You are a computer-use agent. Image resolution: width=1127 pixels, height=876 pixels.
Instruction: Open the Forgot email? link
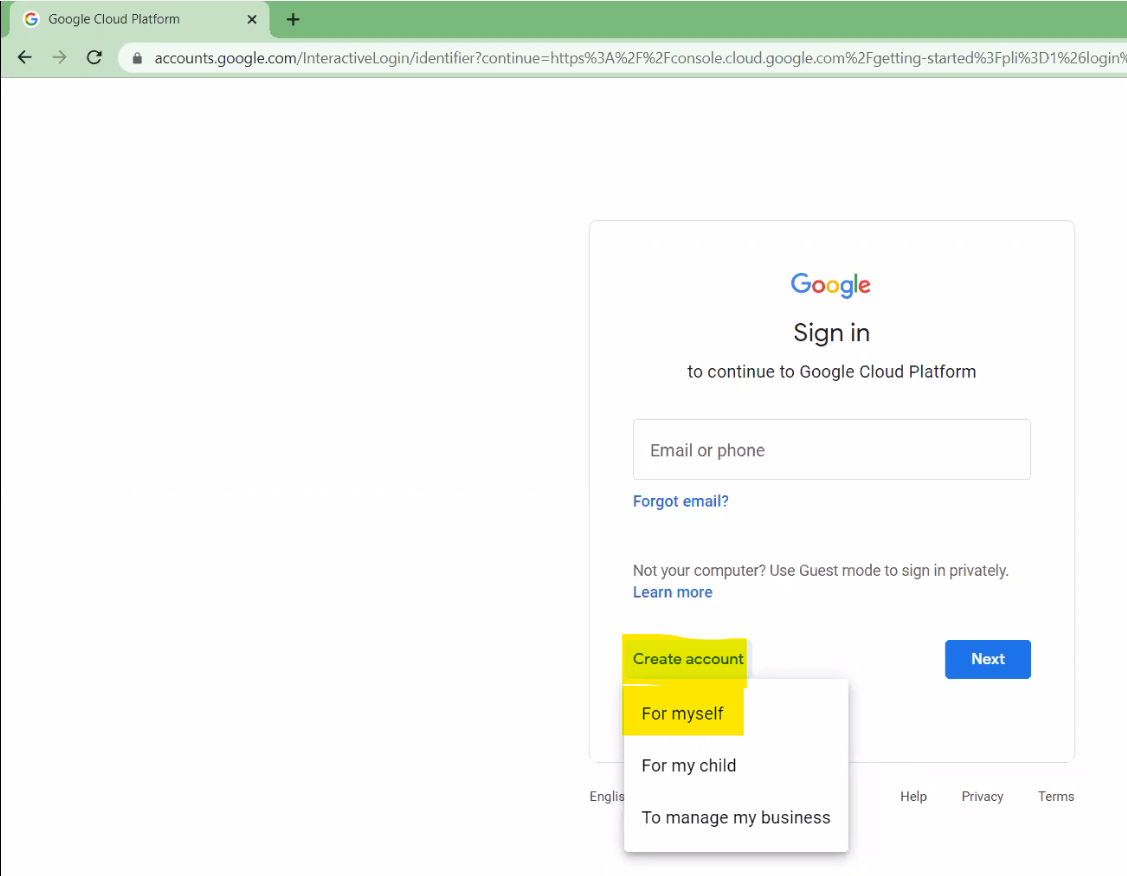click(x=681, y=502)
